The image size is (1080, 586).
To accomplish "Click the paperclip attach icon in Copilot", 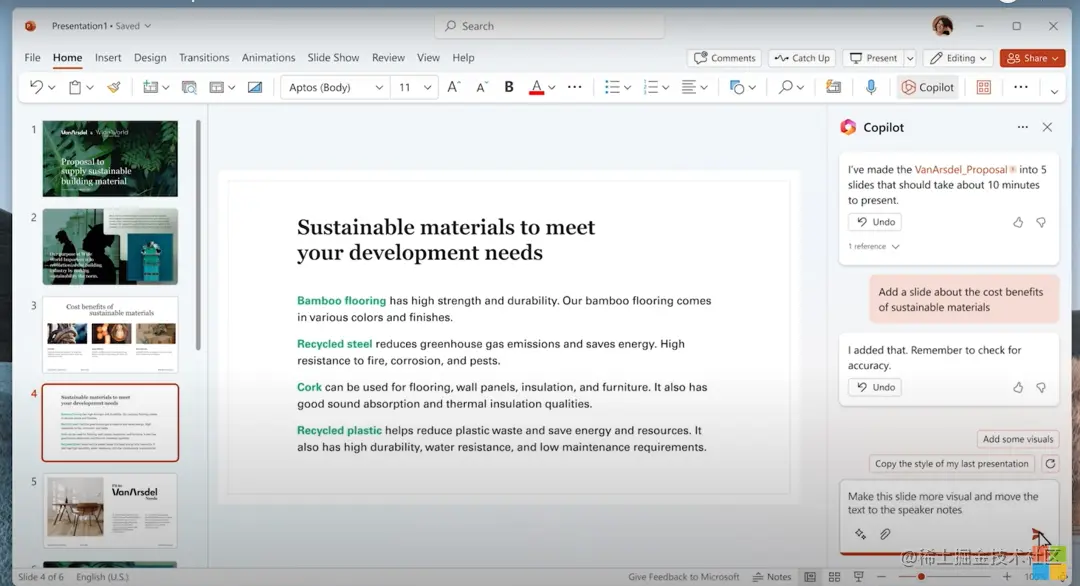I will point(885,534).
